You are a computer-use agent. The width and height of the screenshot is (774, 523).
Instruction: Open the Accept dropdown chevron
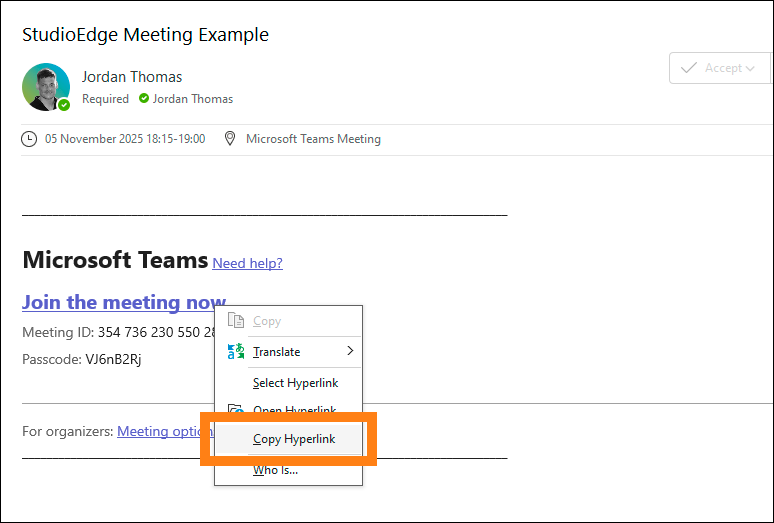750,69
